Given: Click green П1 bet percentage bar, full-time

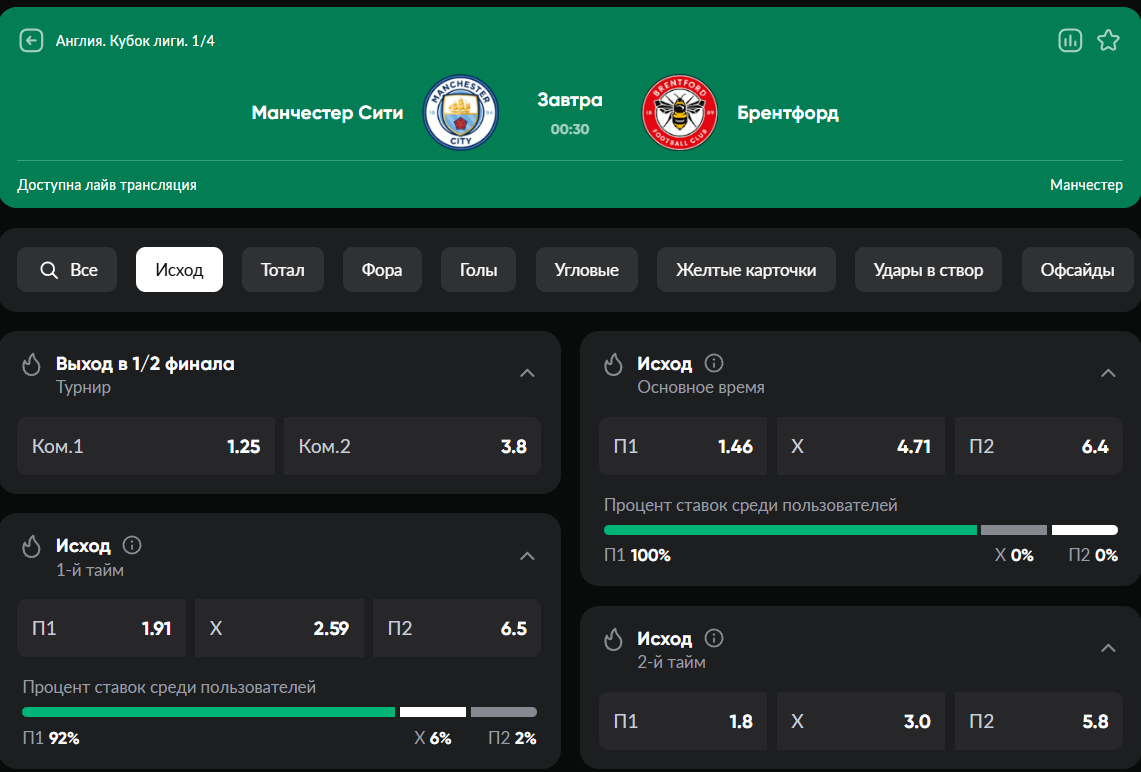Looking at the screenshot, I should point(790,530).
